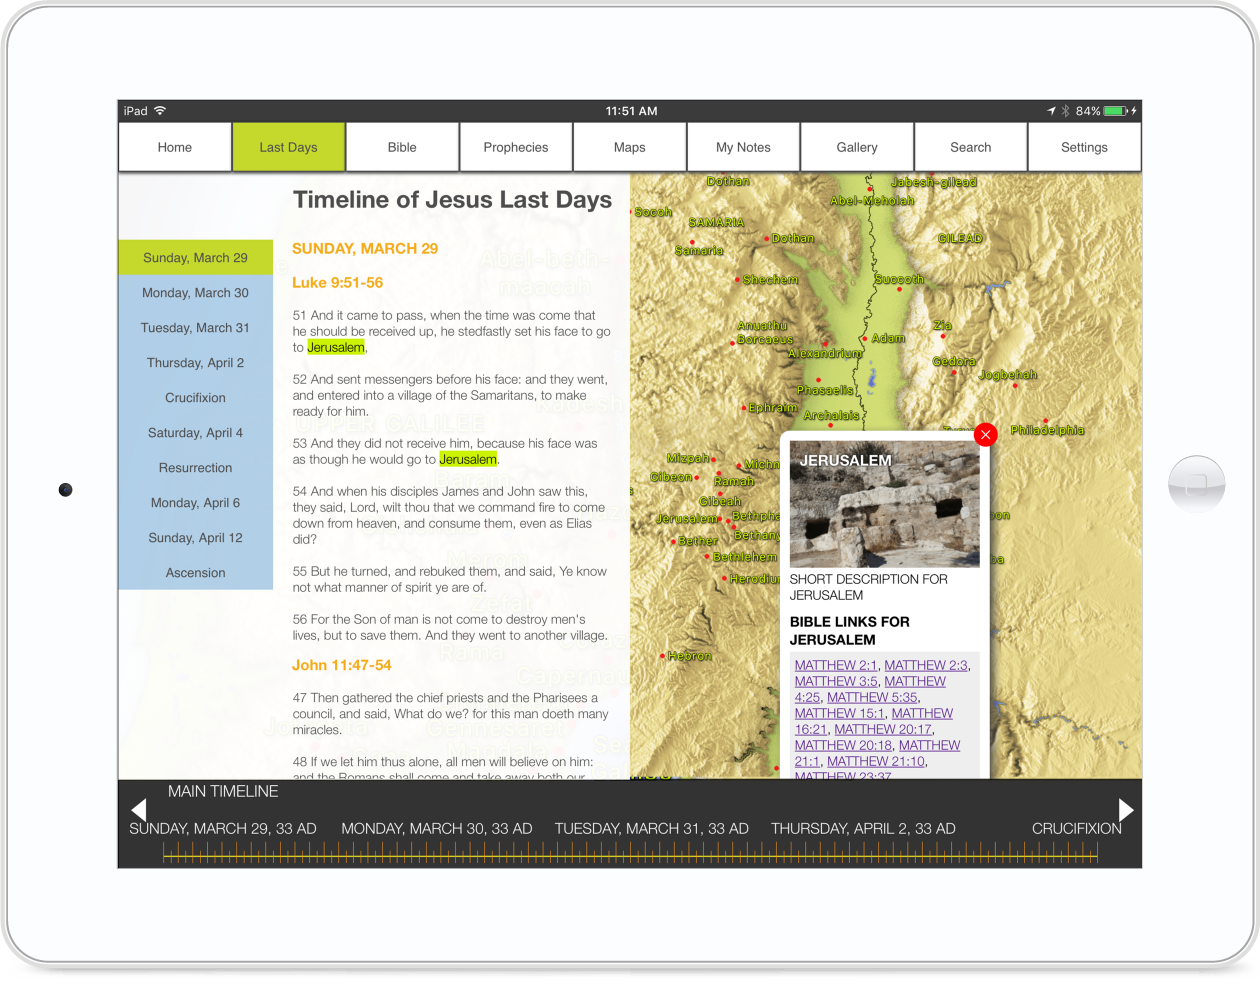Open the MATTHEW 20:18 Bible link
The height and width of the screenshot is (984, 1260).
tap(843, 745)
